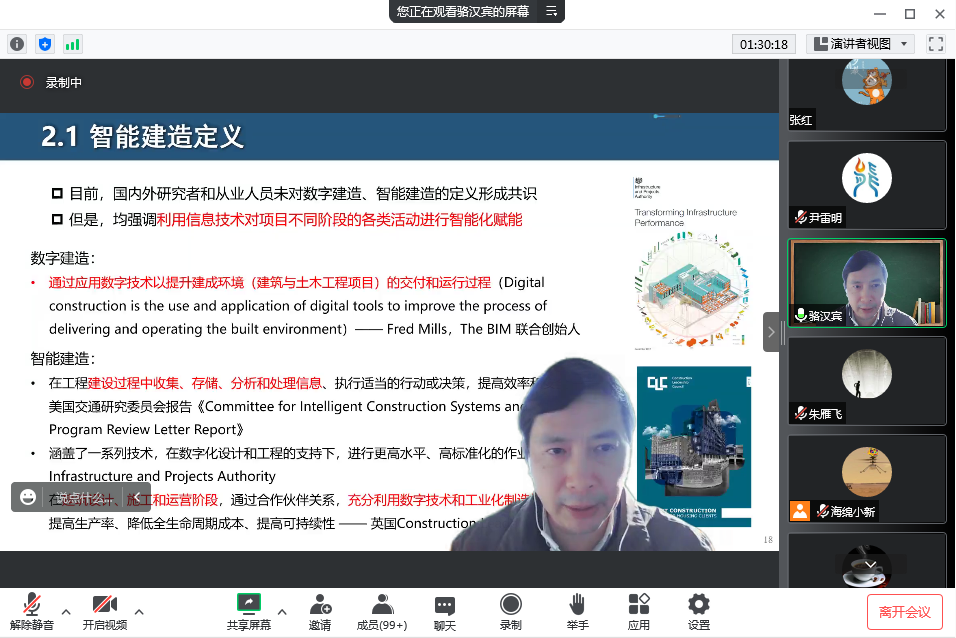Select 张红 participant tile
The image size is (956, 638).
click(x=866, y=95)
